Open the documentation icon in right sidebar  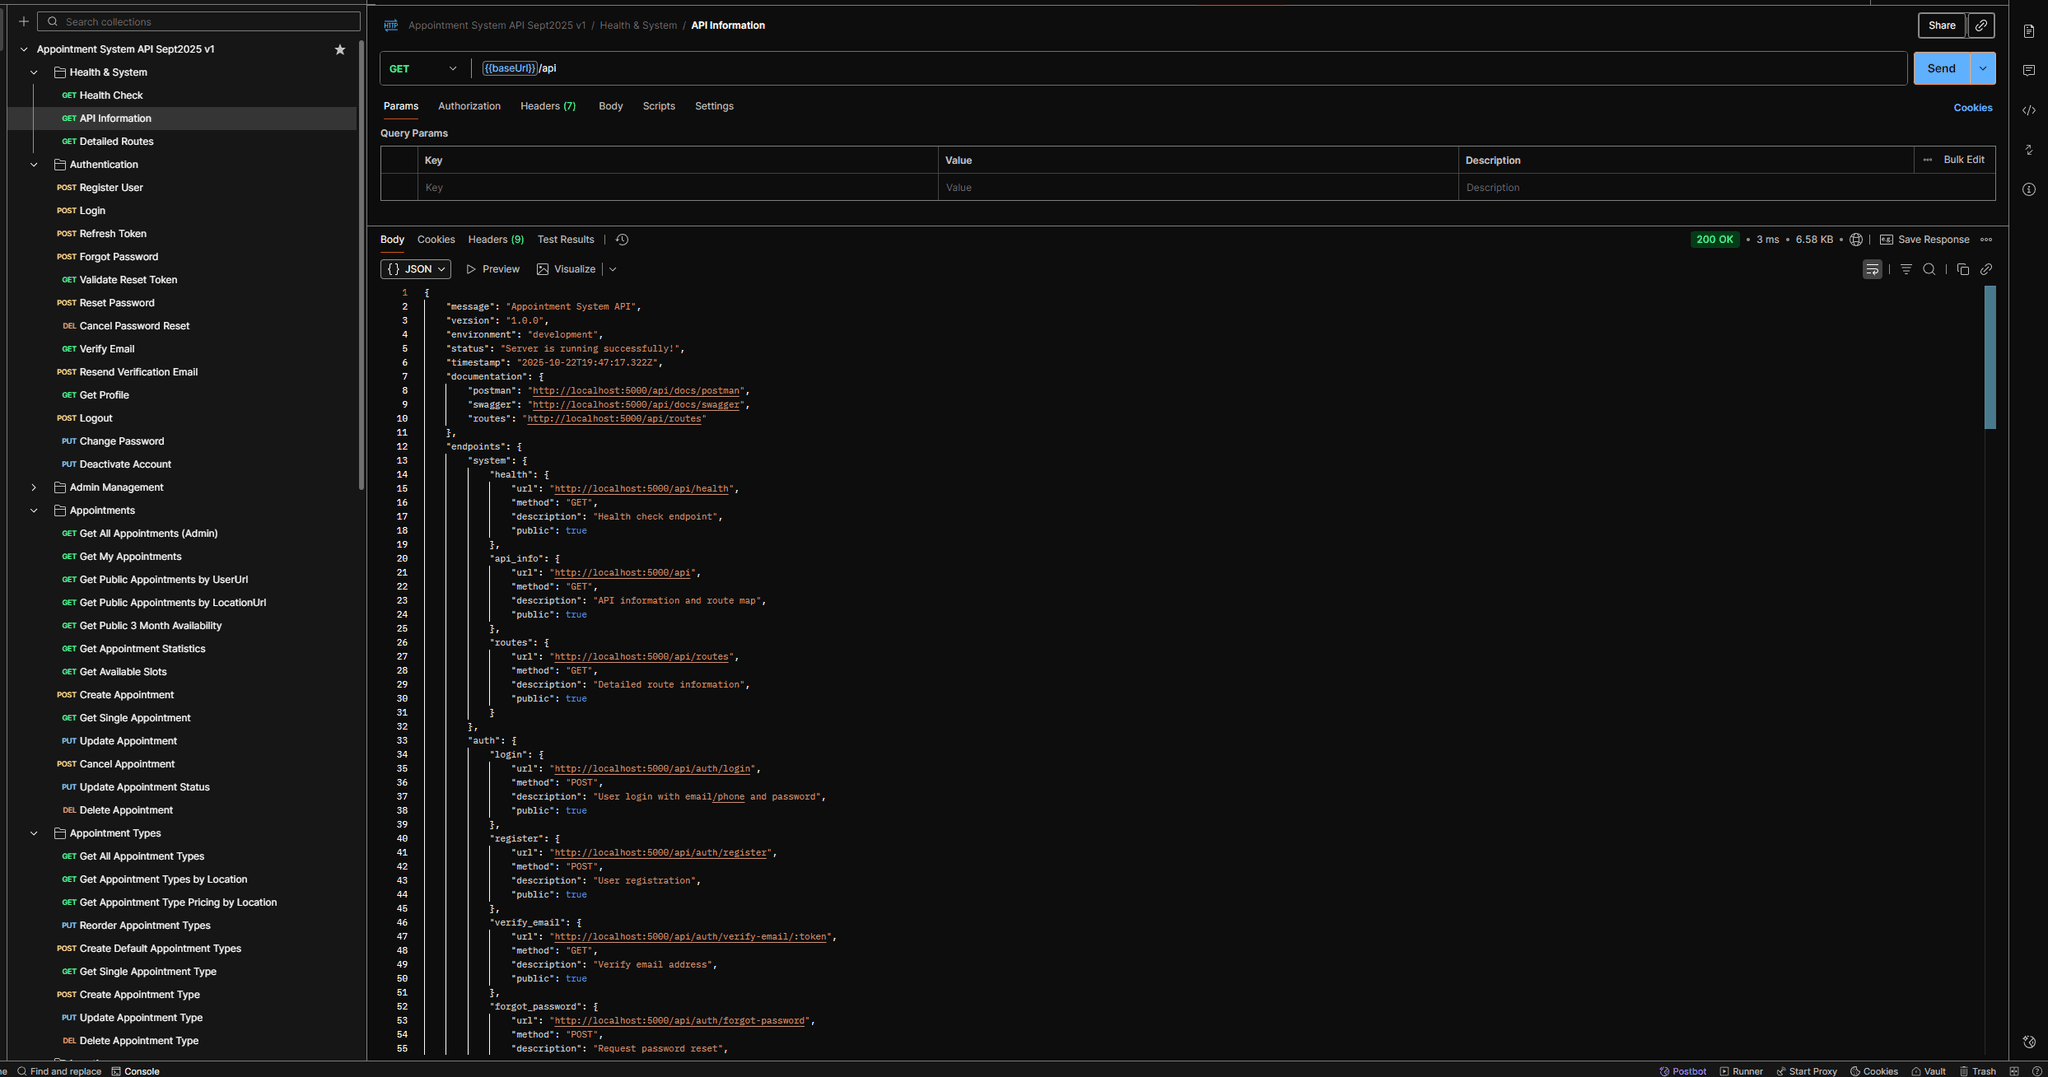[x=2028, y=31]
